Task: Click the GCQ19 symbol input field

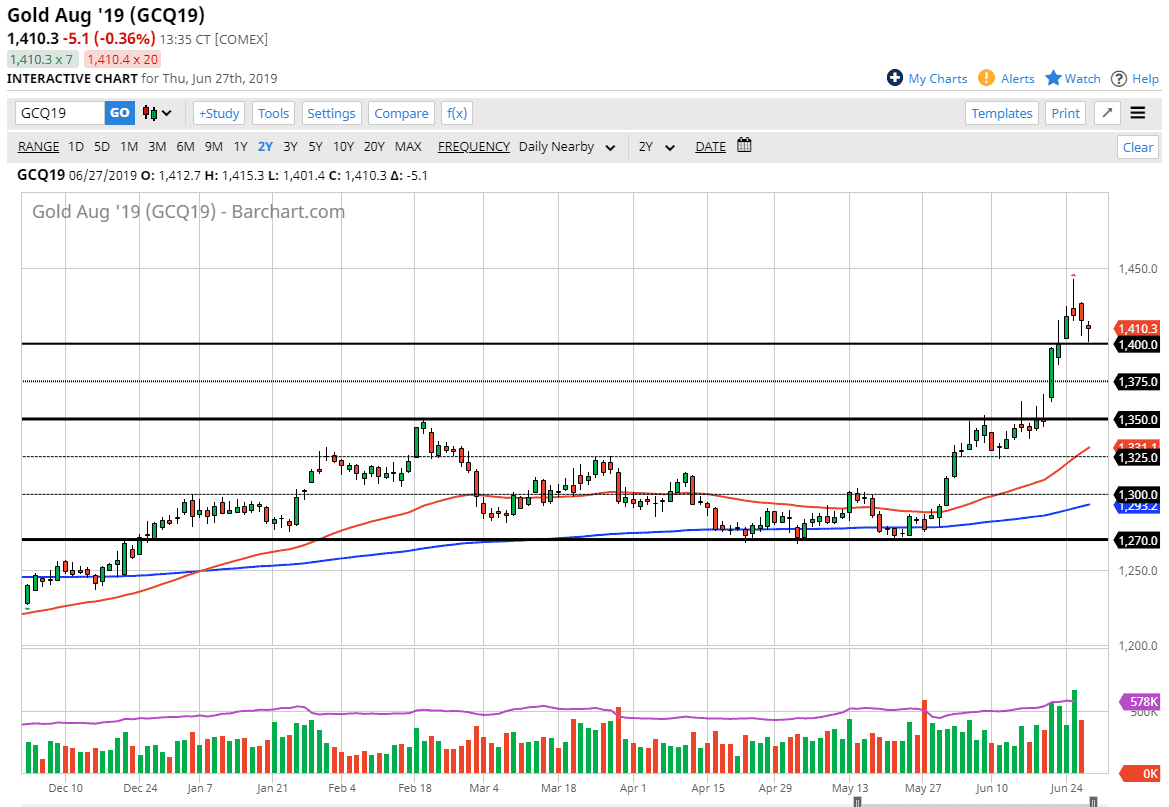Action: pyautogui.click(x=60, y=113)
